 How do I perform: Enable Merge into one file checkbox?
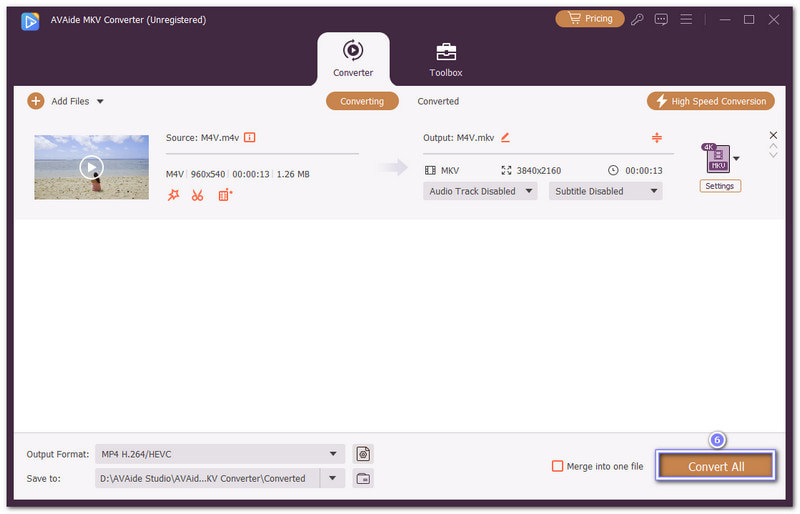[x=558, y=466]
